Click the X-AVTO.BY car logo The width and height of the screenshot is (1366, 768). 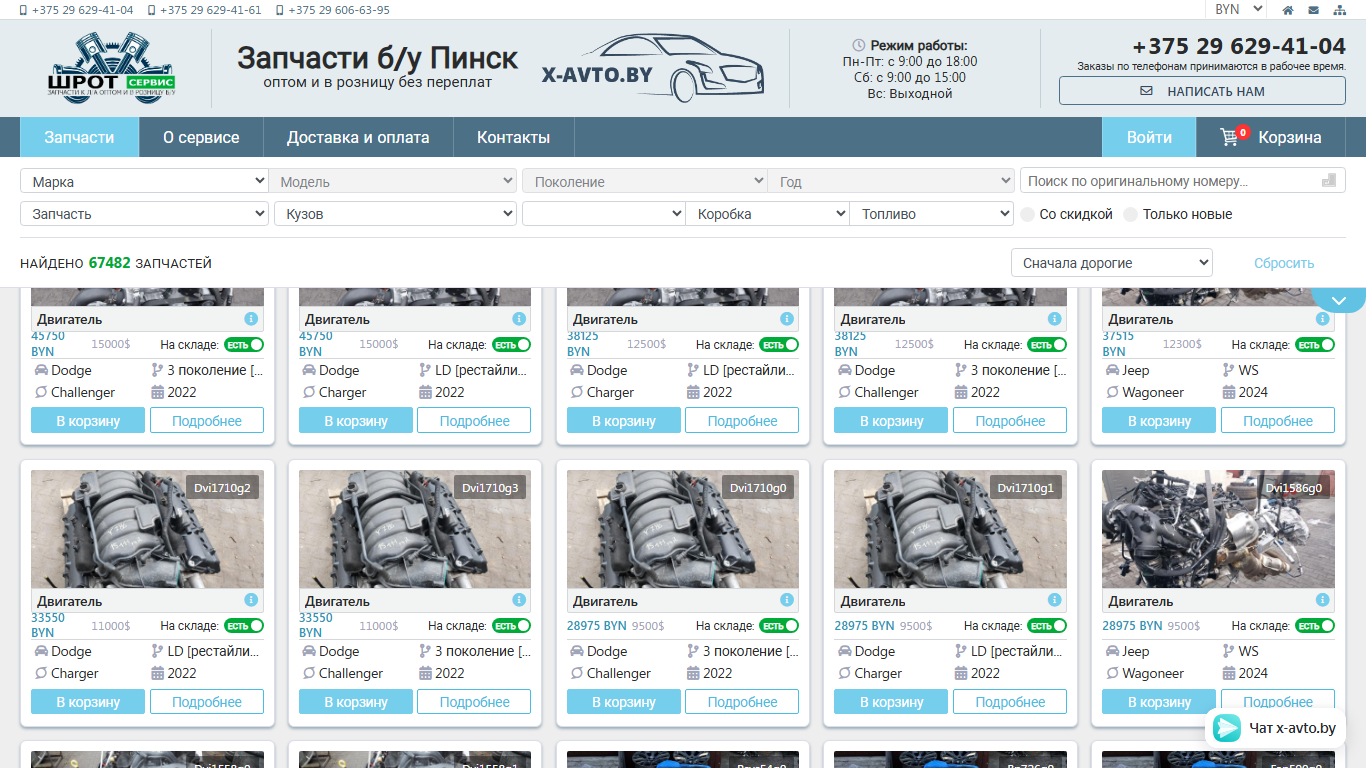pyautogui.click(x=652, y=66)
